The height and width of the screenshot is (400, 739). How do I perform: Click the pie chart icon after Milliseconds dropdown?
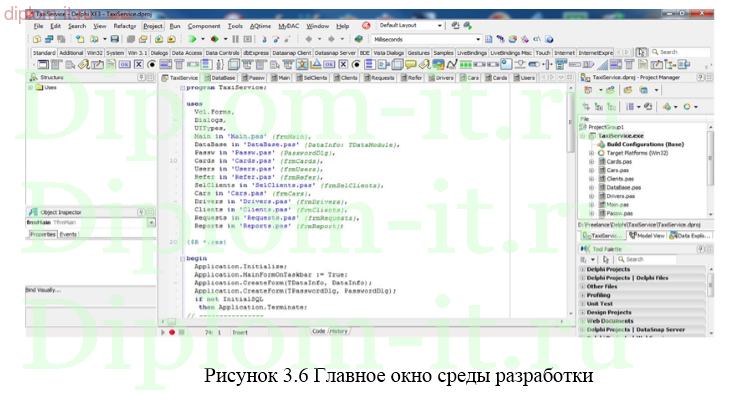pyautogui.click(x=513, y=39)
